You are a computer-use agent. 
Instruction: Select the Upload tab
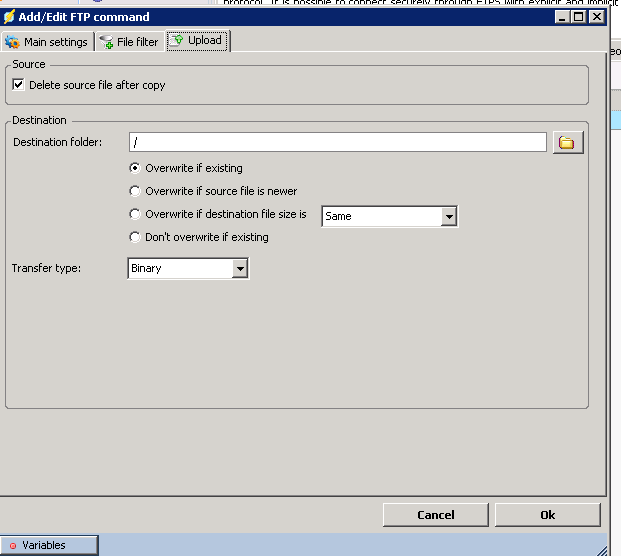(197, 41)
